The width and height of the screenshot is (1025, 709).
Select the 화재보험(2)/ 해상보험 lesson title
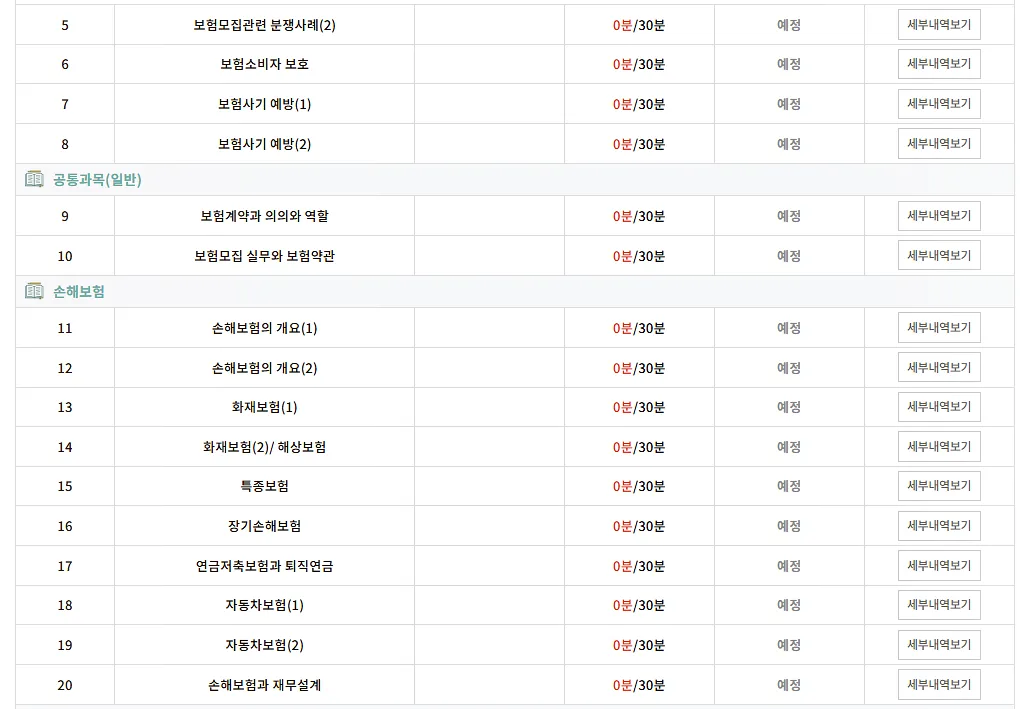(x=261, y=446)
